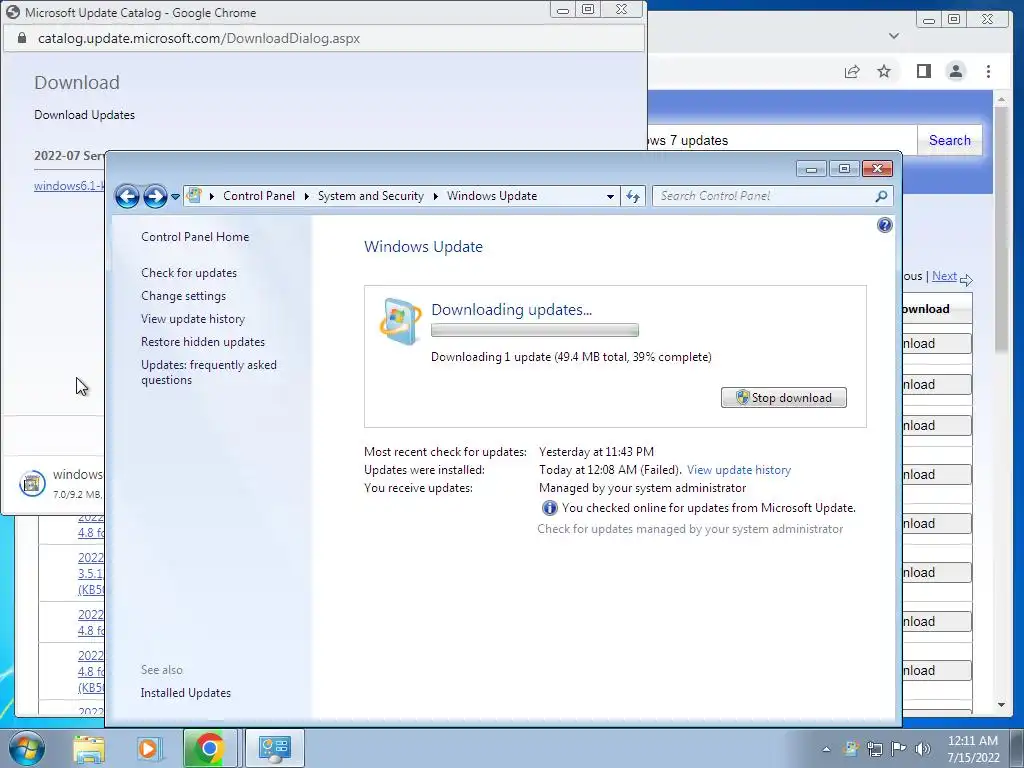Open the Windows Start menu
Screen dimensions: 1024x768
tap(26, 748)
